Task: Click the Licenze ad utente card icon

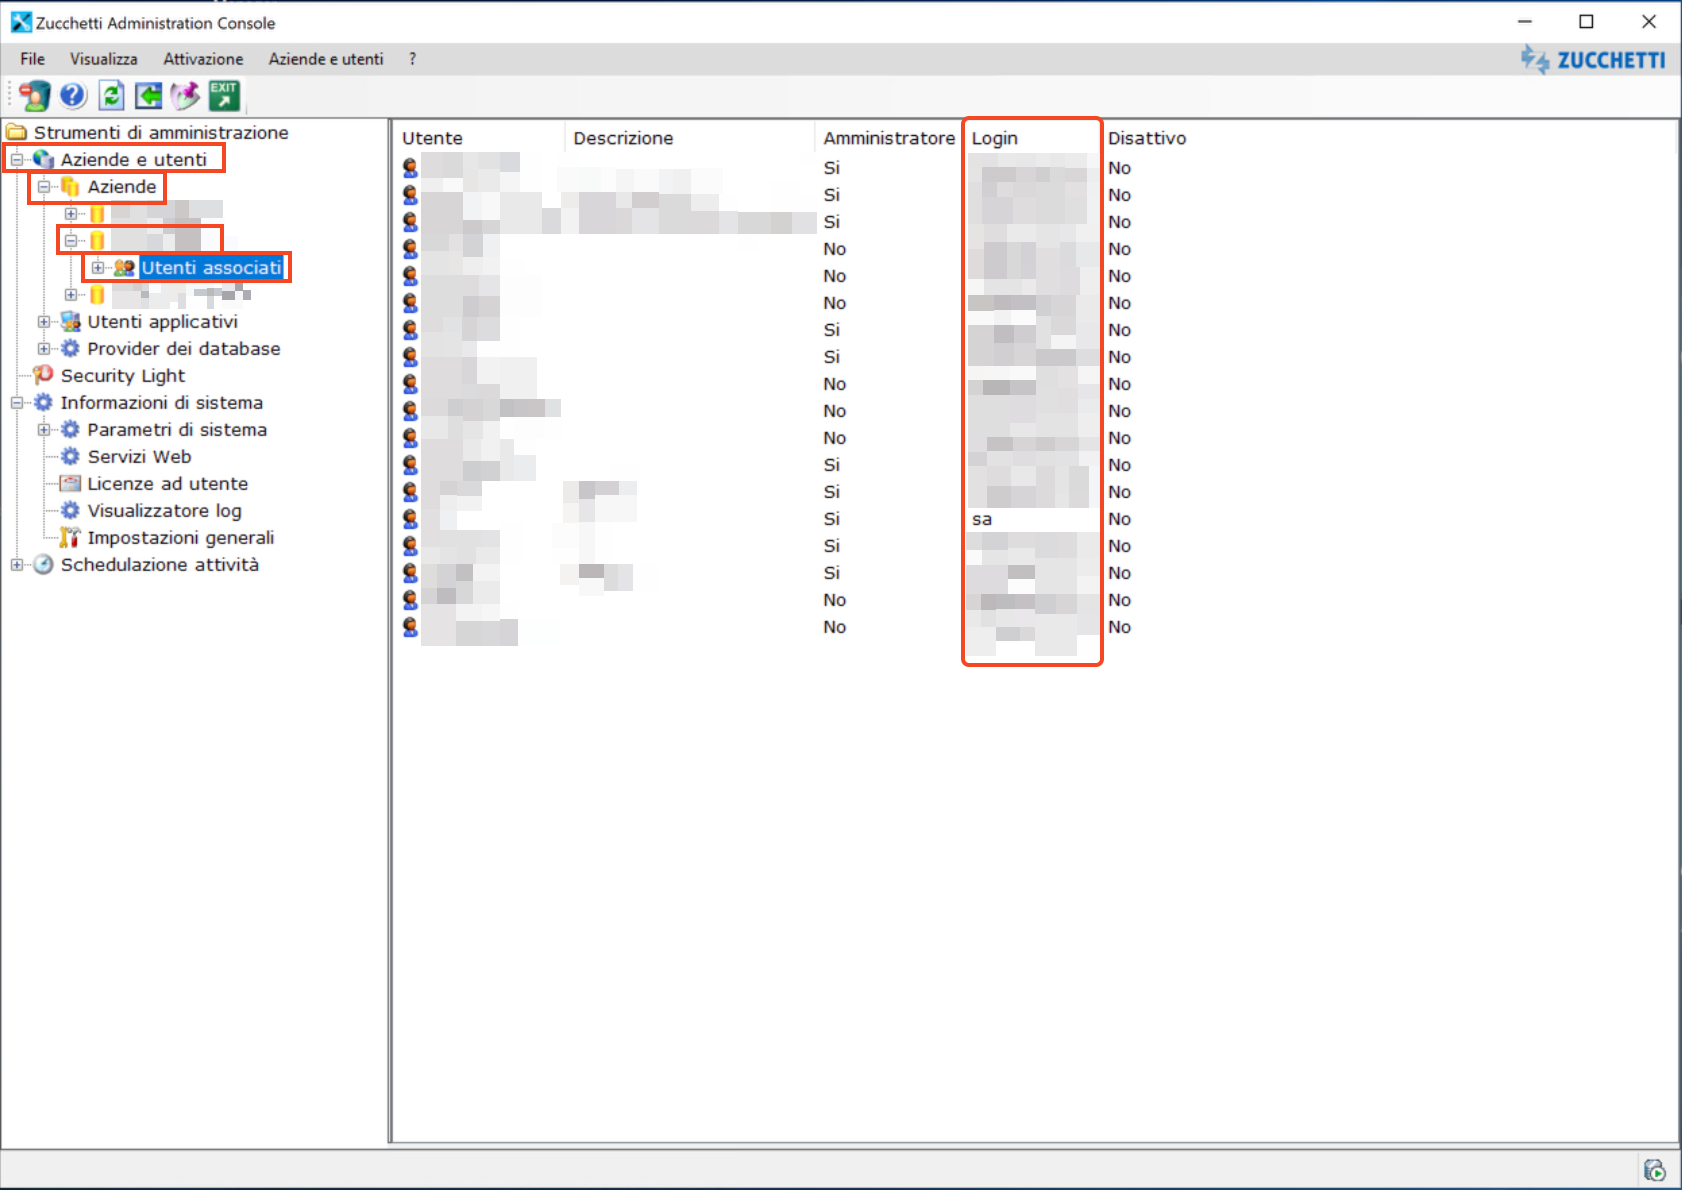Action: (70, 483)
